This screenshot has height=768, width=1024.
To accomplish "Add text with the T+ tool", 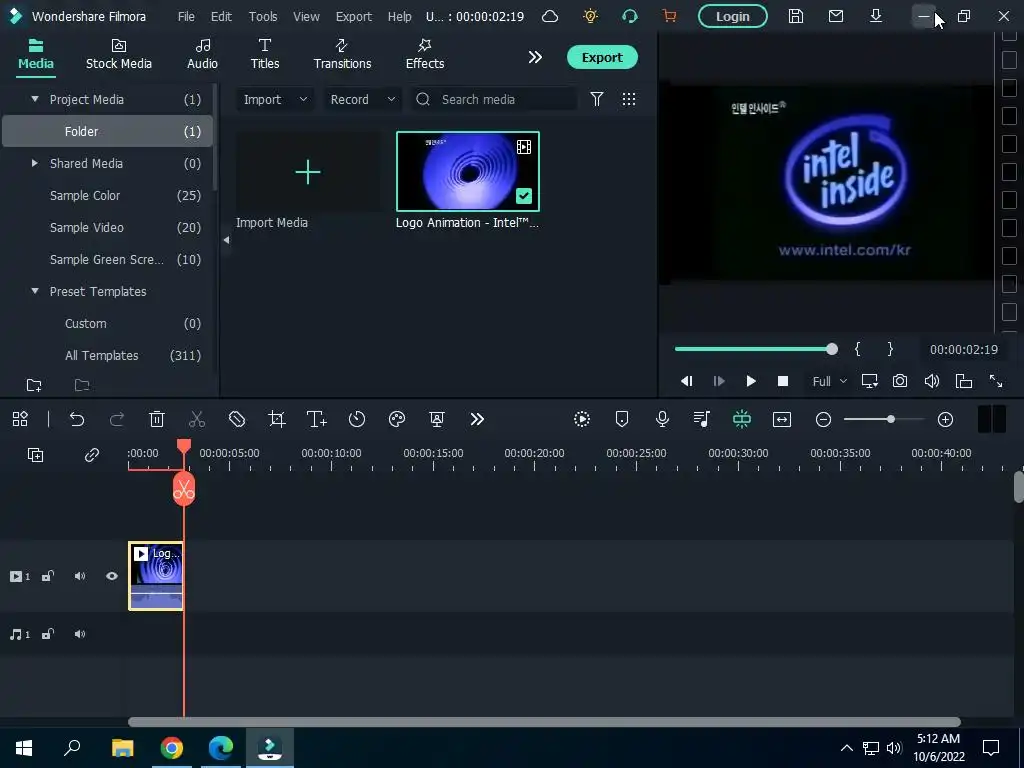I will tap(317, 419).
